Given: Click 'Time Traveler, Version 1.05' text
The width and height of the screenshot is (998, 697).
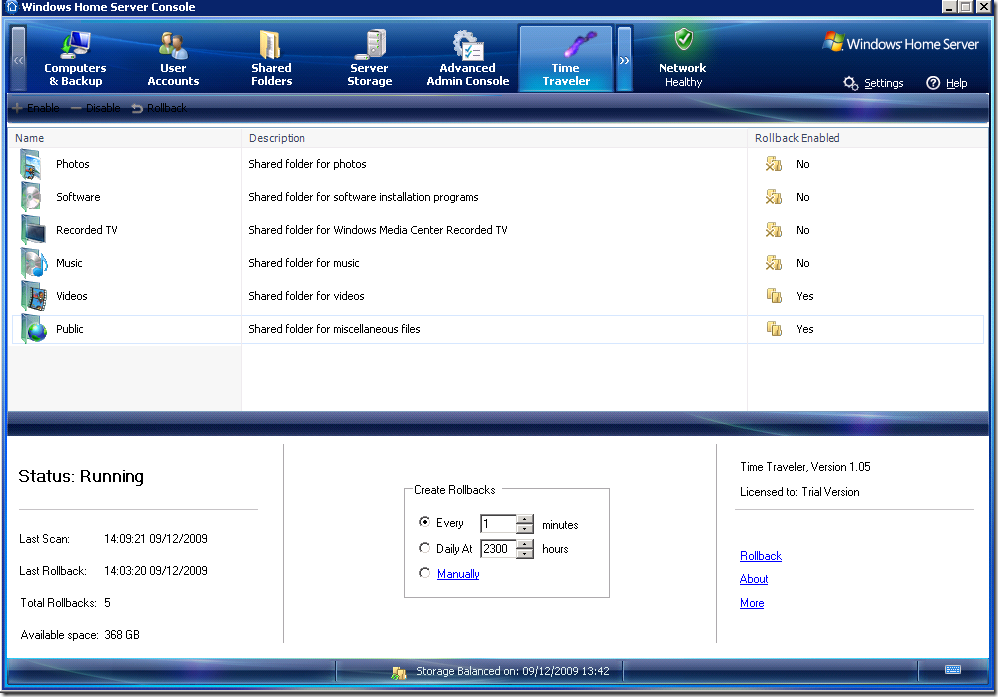Looking at the screenshot, I should point(805,467).
